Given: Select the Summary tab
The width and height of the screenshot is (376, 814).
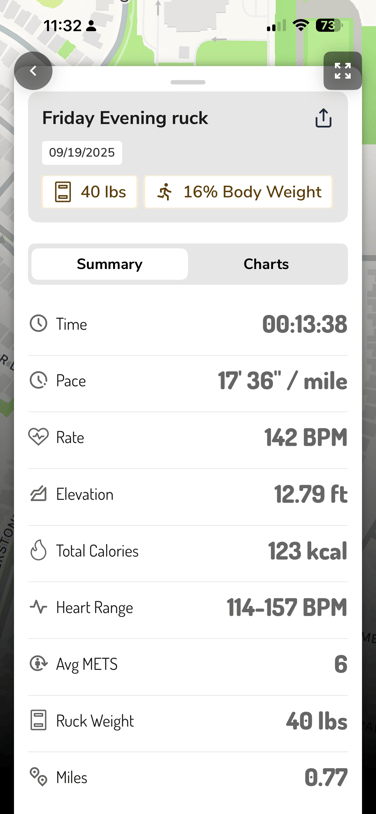Looking at the screenshot, I should [110, 264].
